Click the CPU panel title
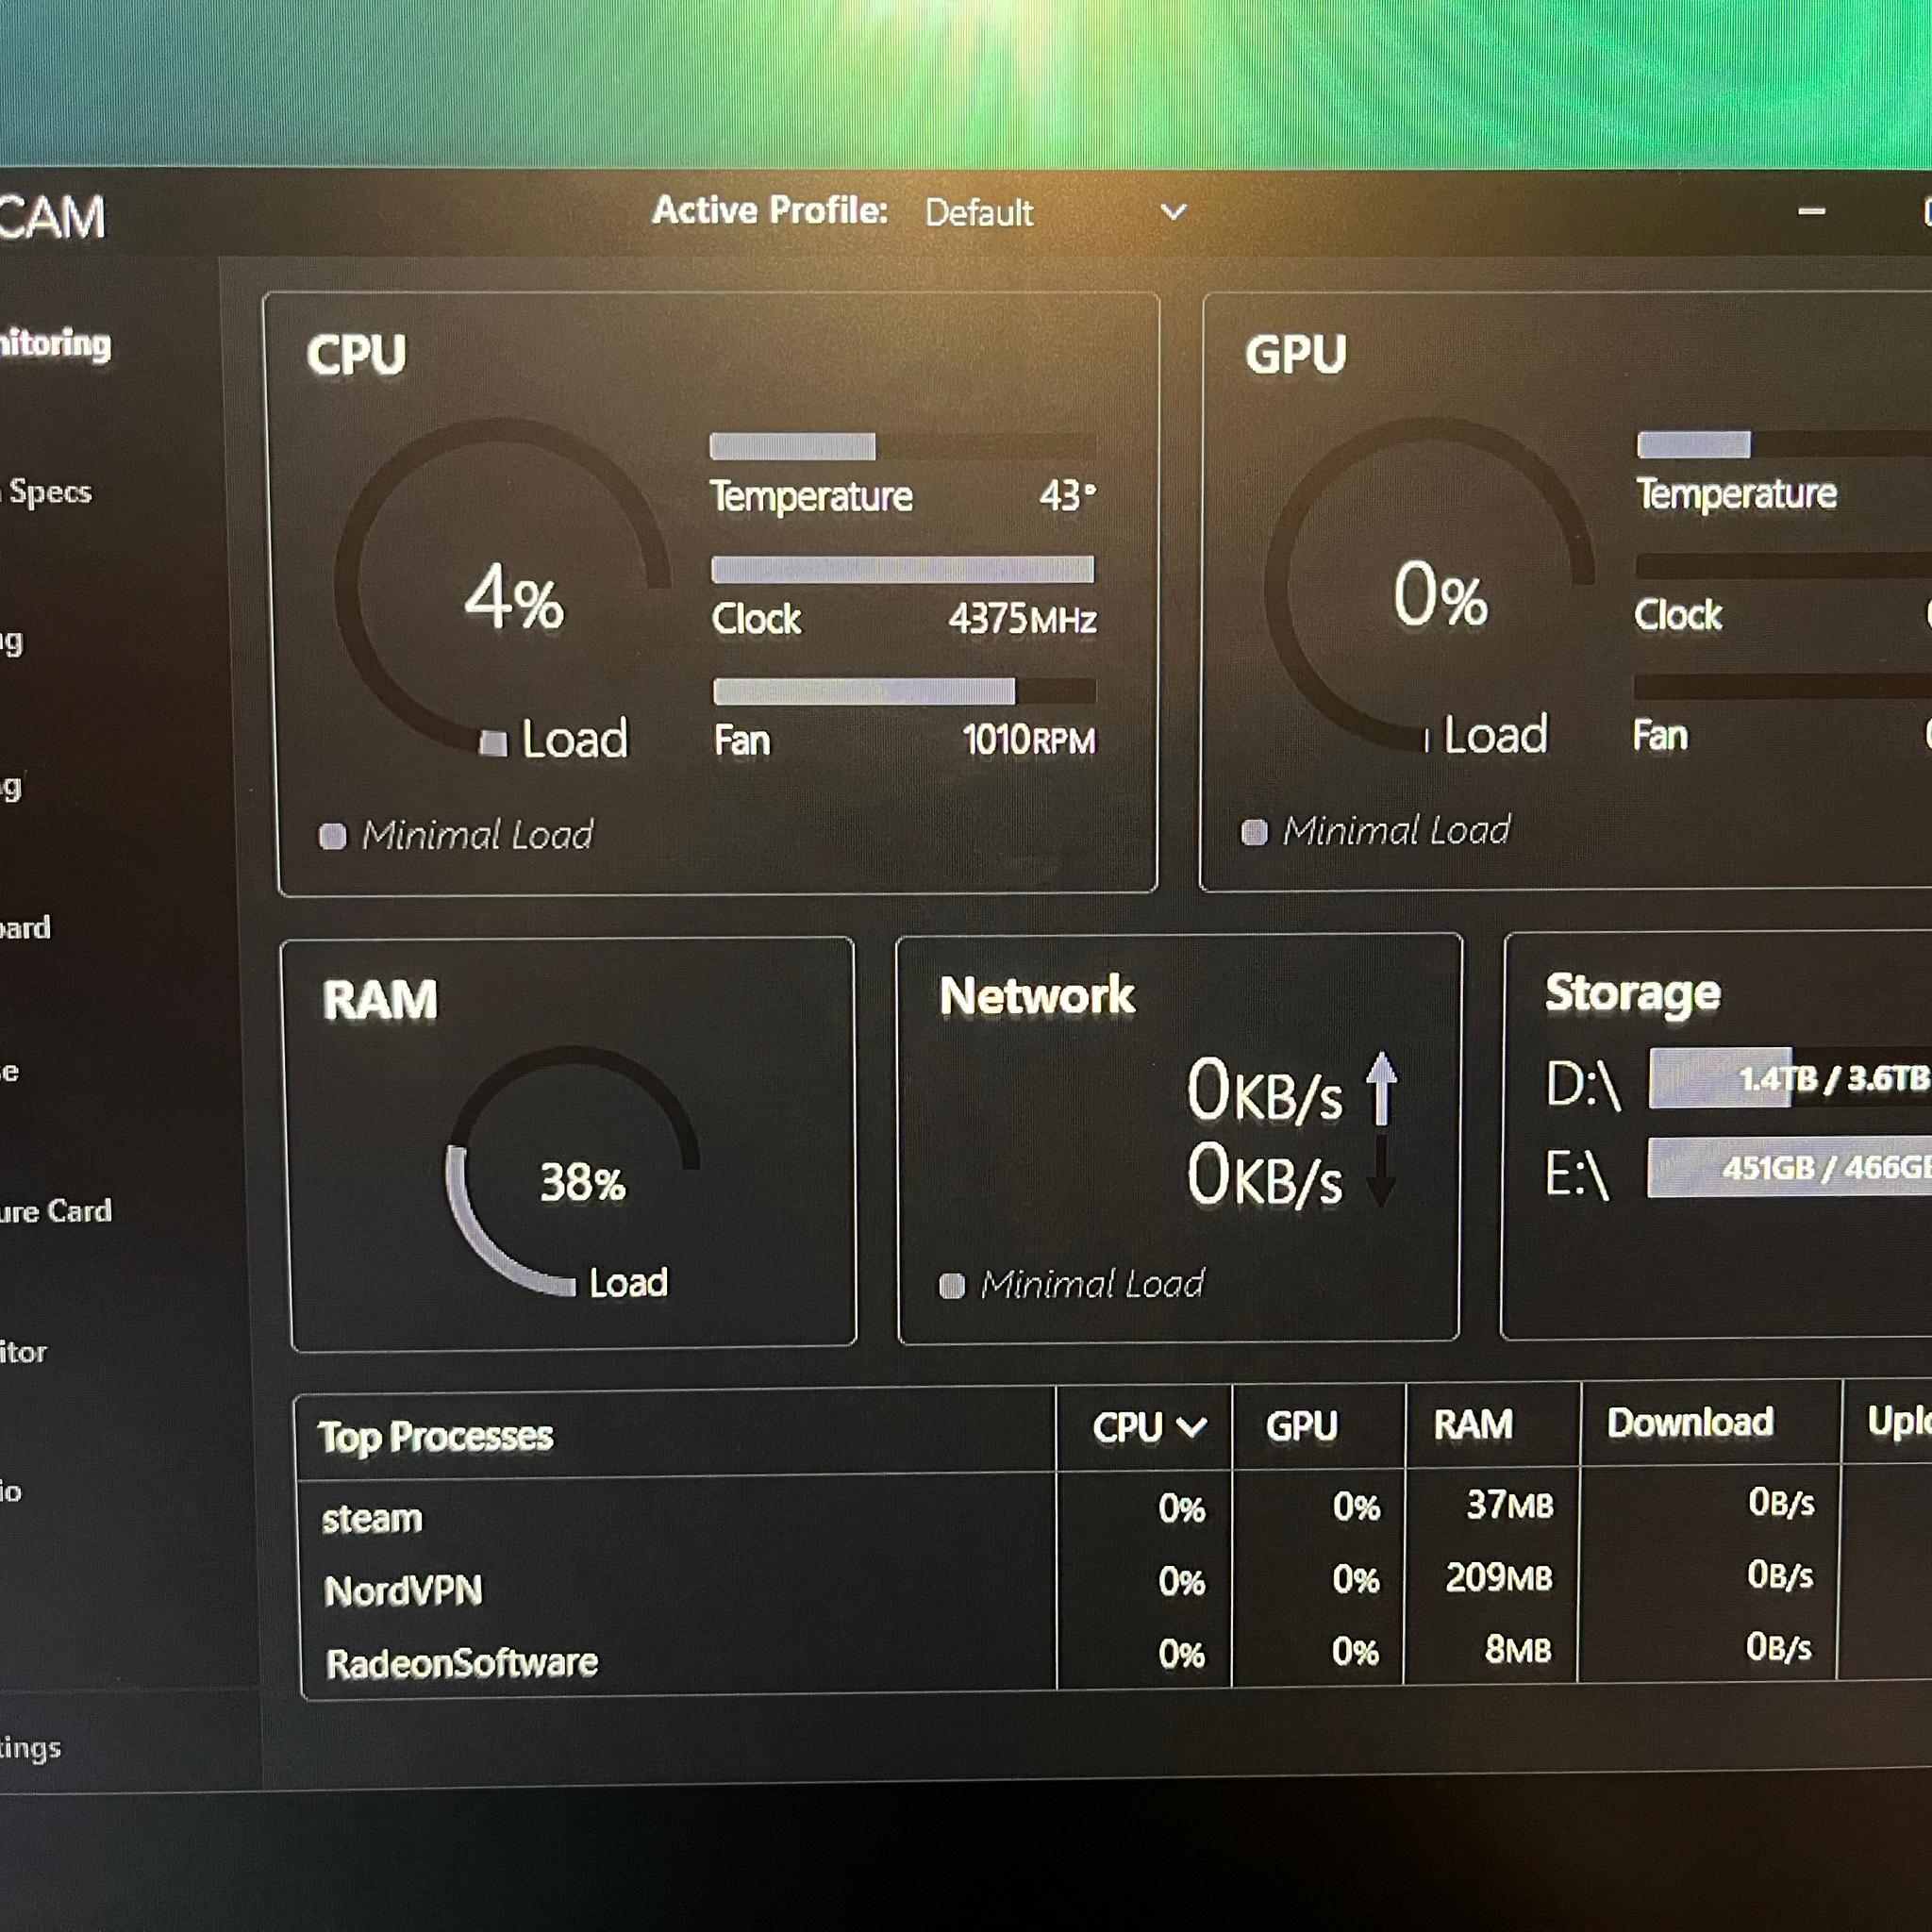The width and height of the screenshot is (1932, 1932). [357, 355]
